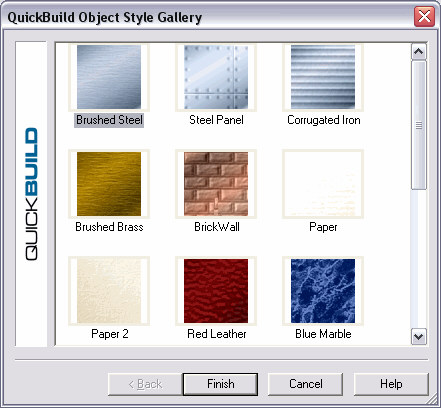441x408 pixels.
Task: Click the Paper 2 label text
Action: [110, 334]
